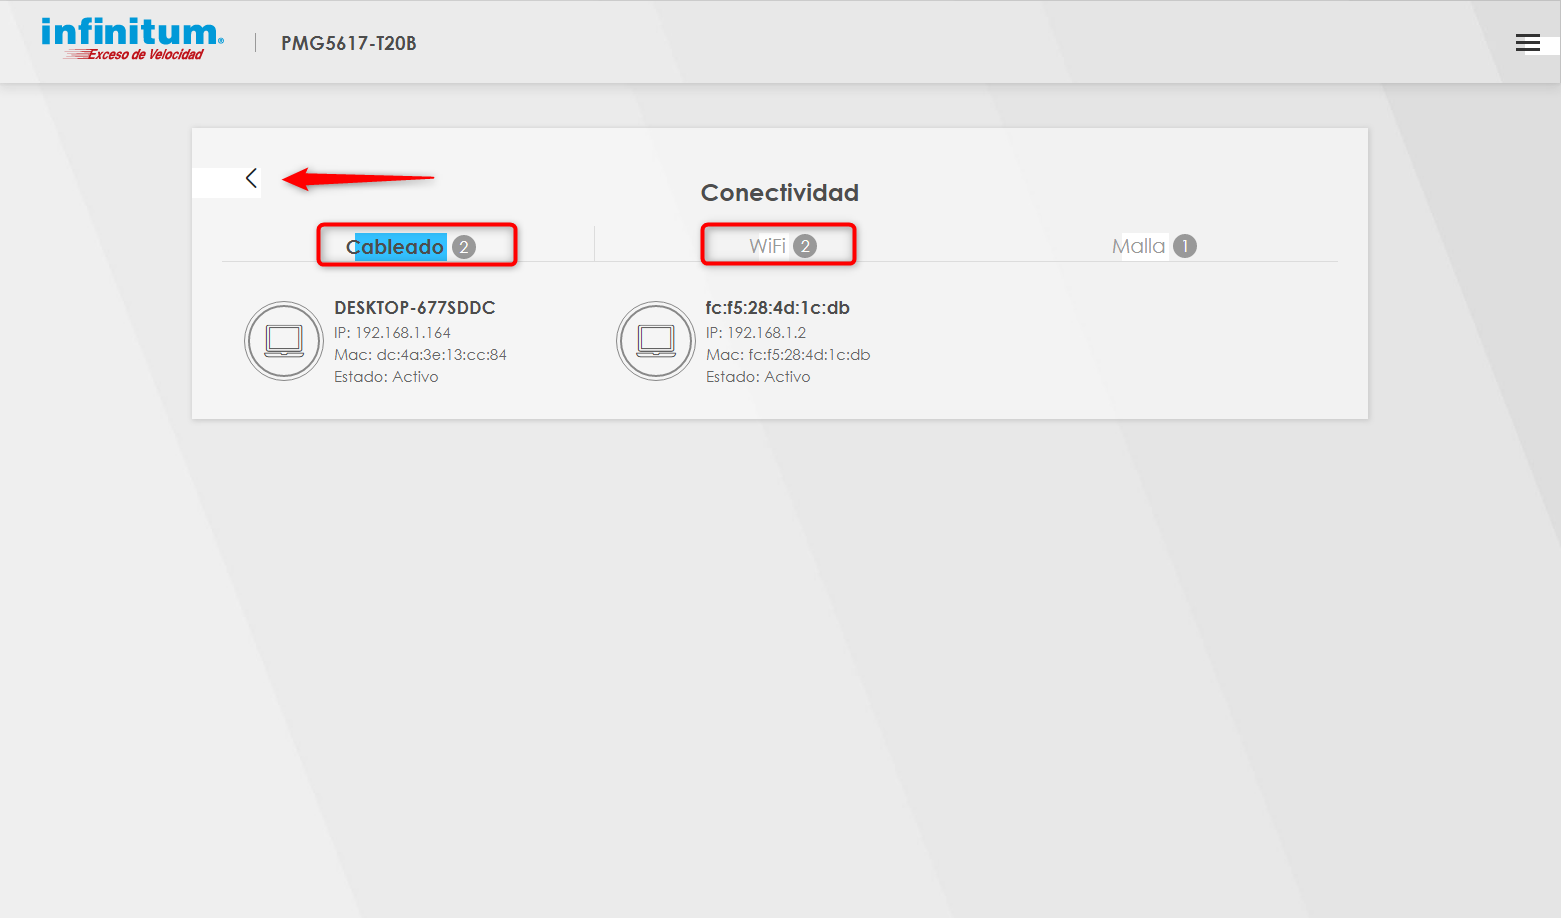
Task: Switch to the WiFi tab
Action: point(767,246)
